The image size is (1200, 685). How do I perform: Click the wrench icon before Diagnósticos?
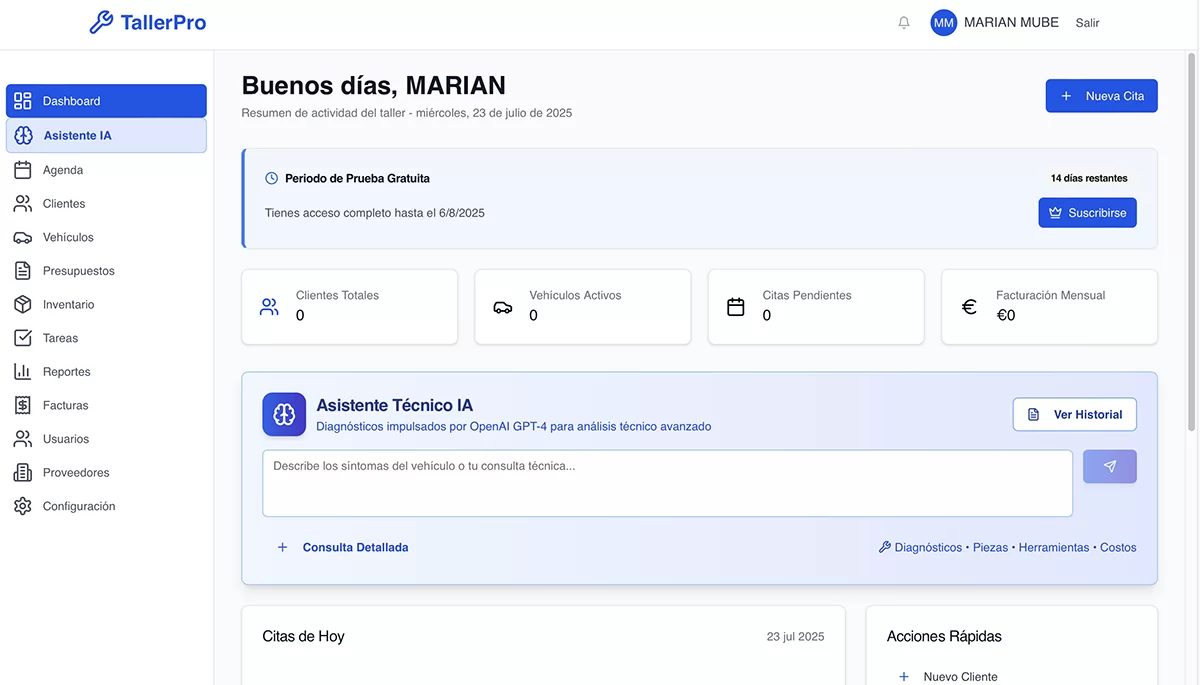pos(884,547)
